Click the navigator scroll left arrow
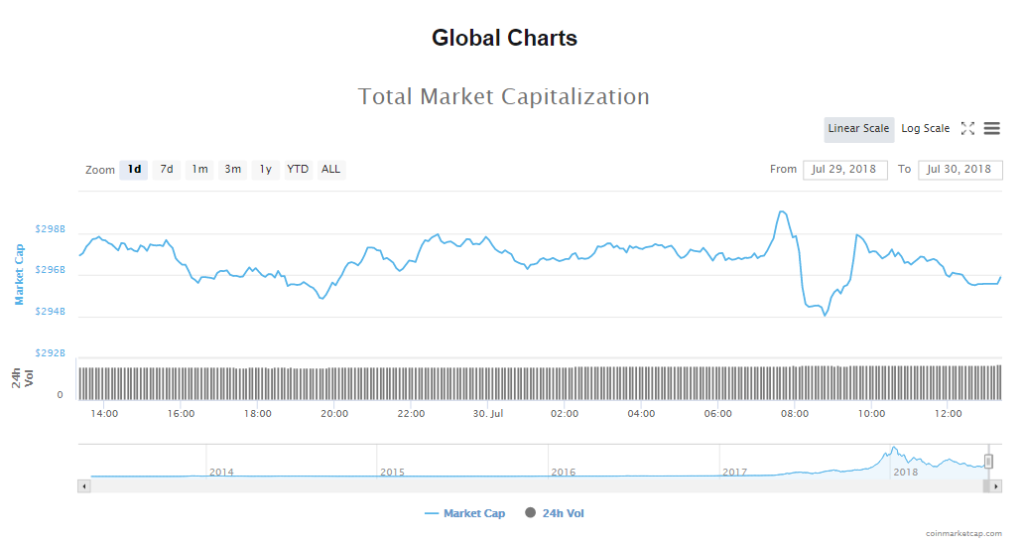The width and height of the screenshot is (1024, 546). tap(84, 486)
